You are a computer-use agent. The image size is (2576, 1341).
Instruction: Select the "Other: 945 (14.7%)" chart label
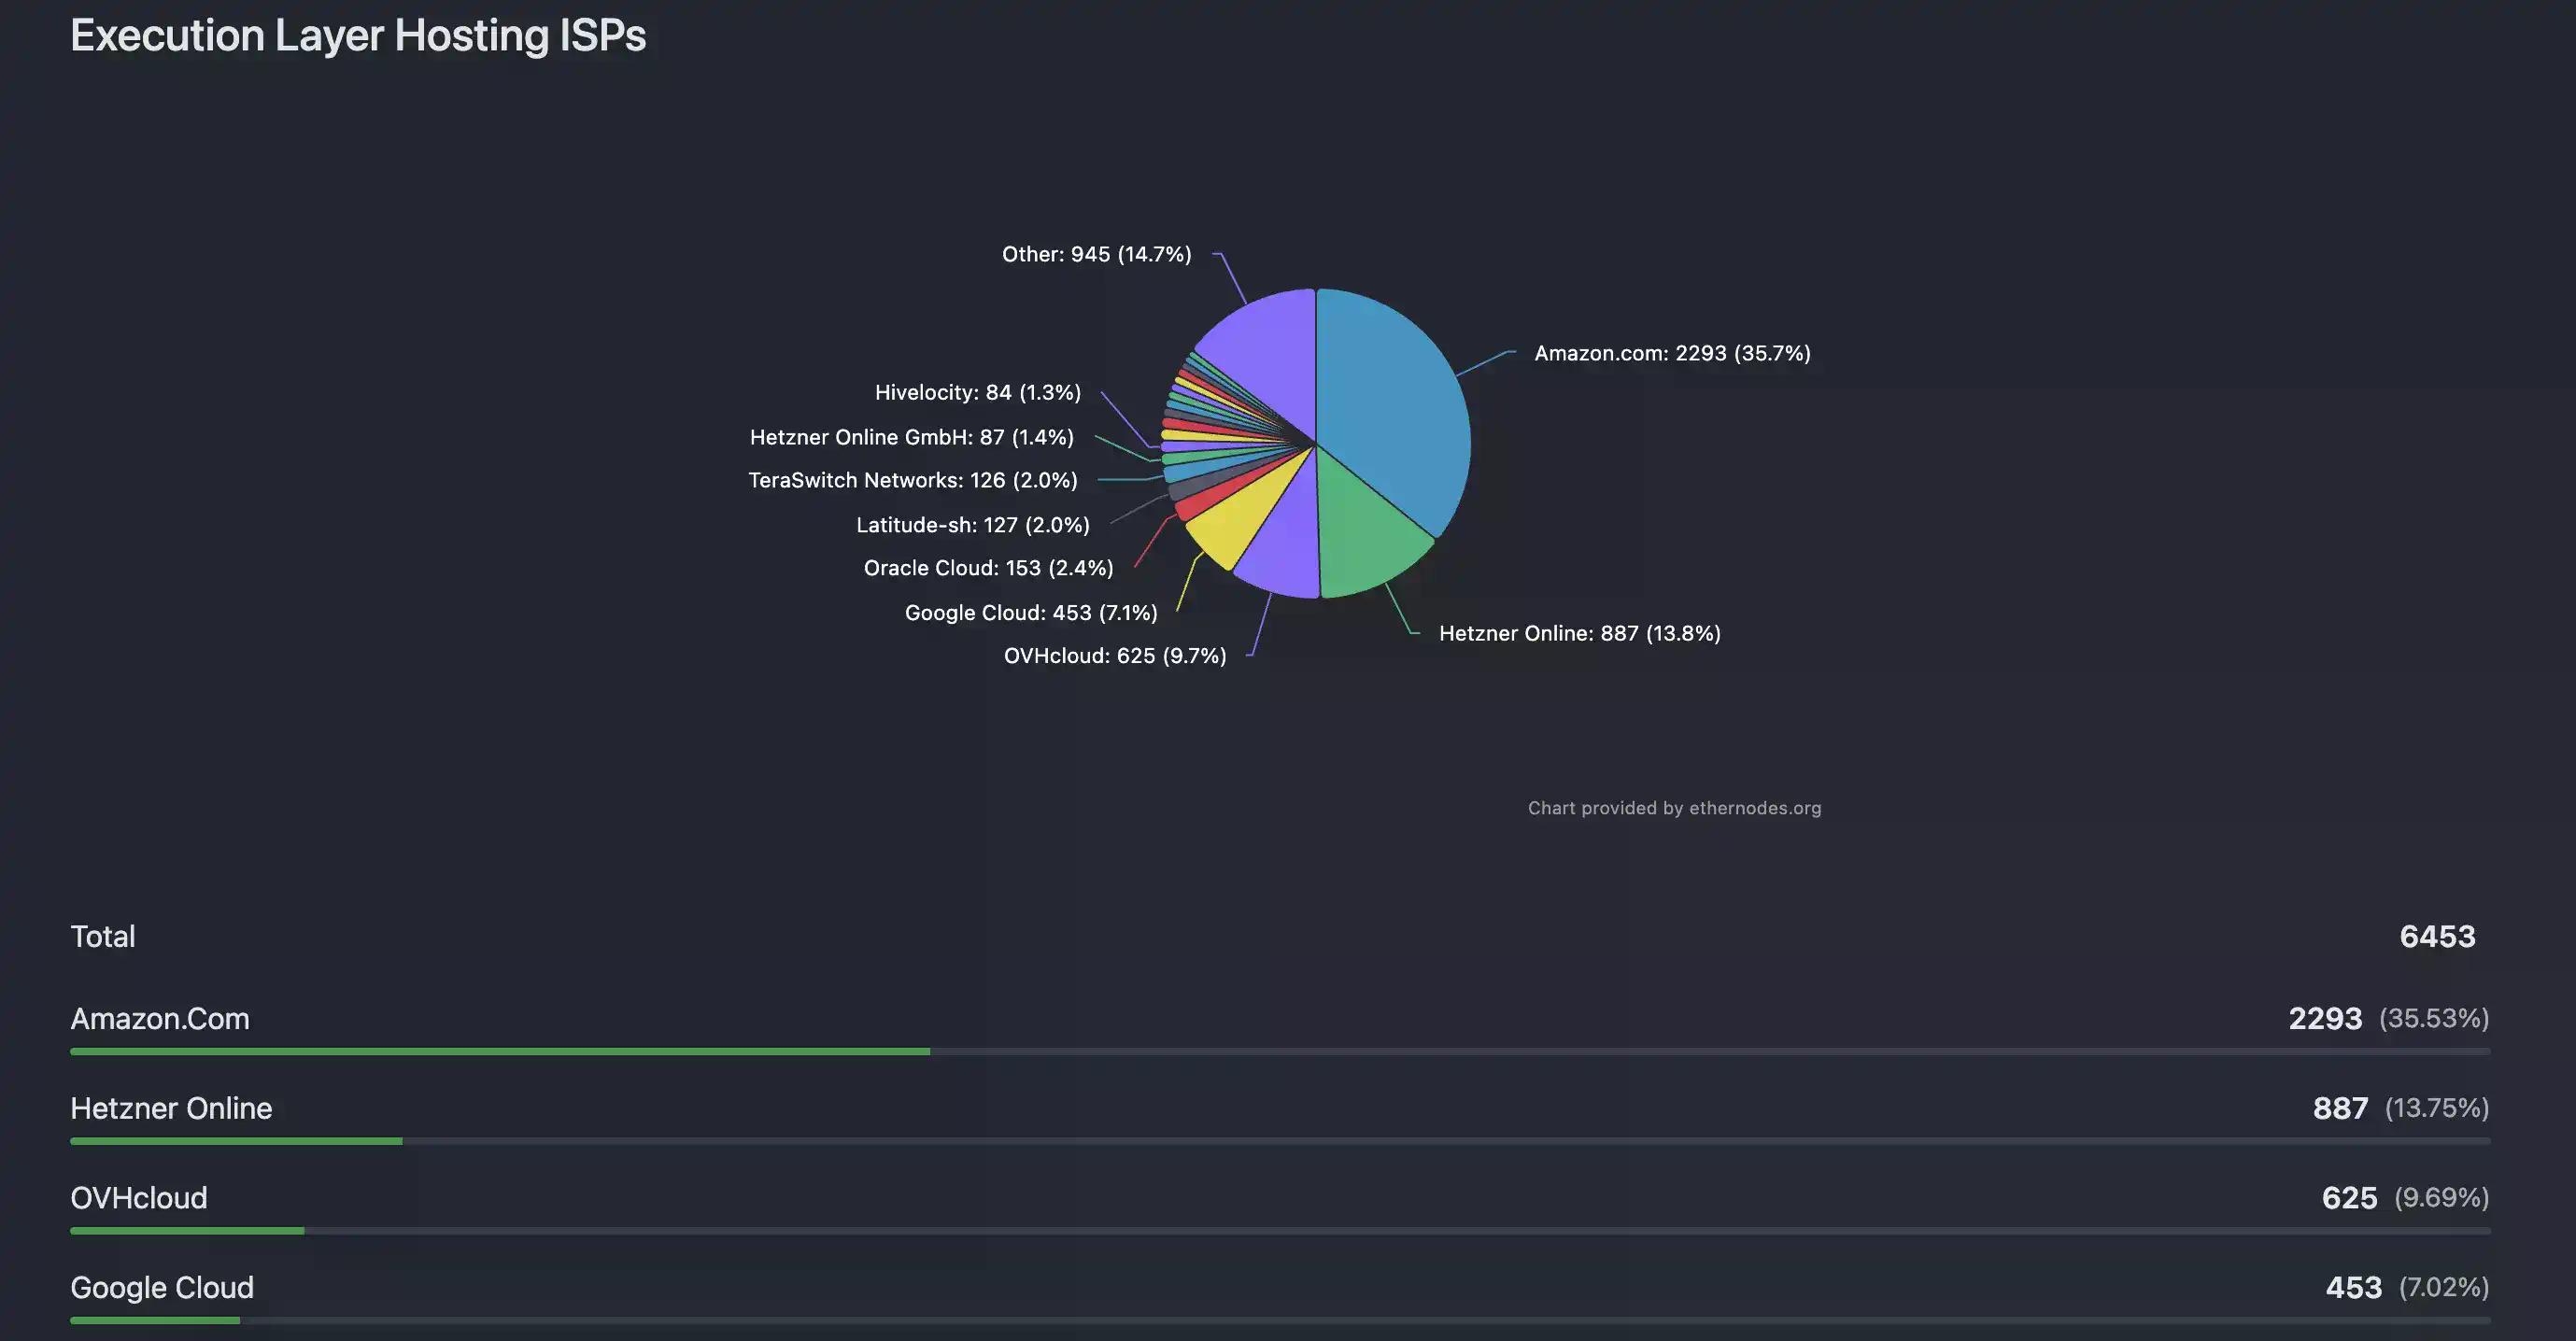click(x=1096, y=254)
